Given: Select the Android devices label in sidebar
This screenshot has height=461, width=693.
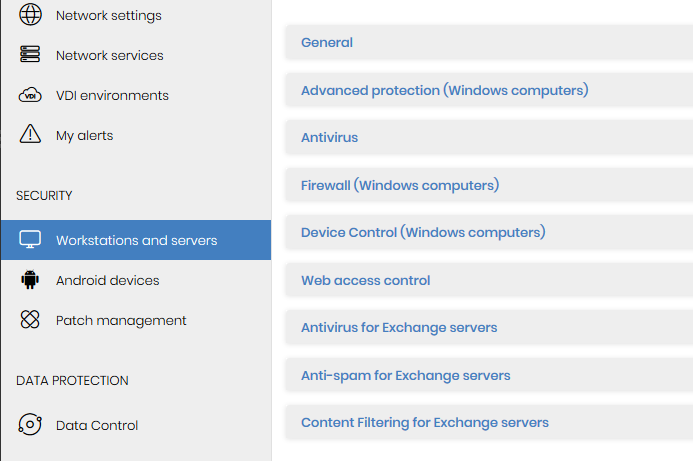Looking at the screenshot, I should pyautogui.click(x=107, y=280).
